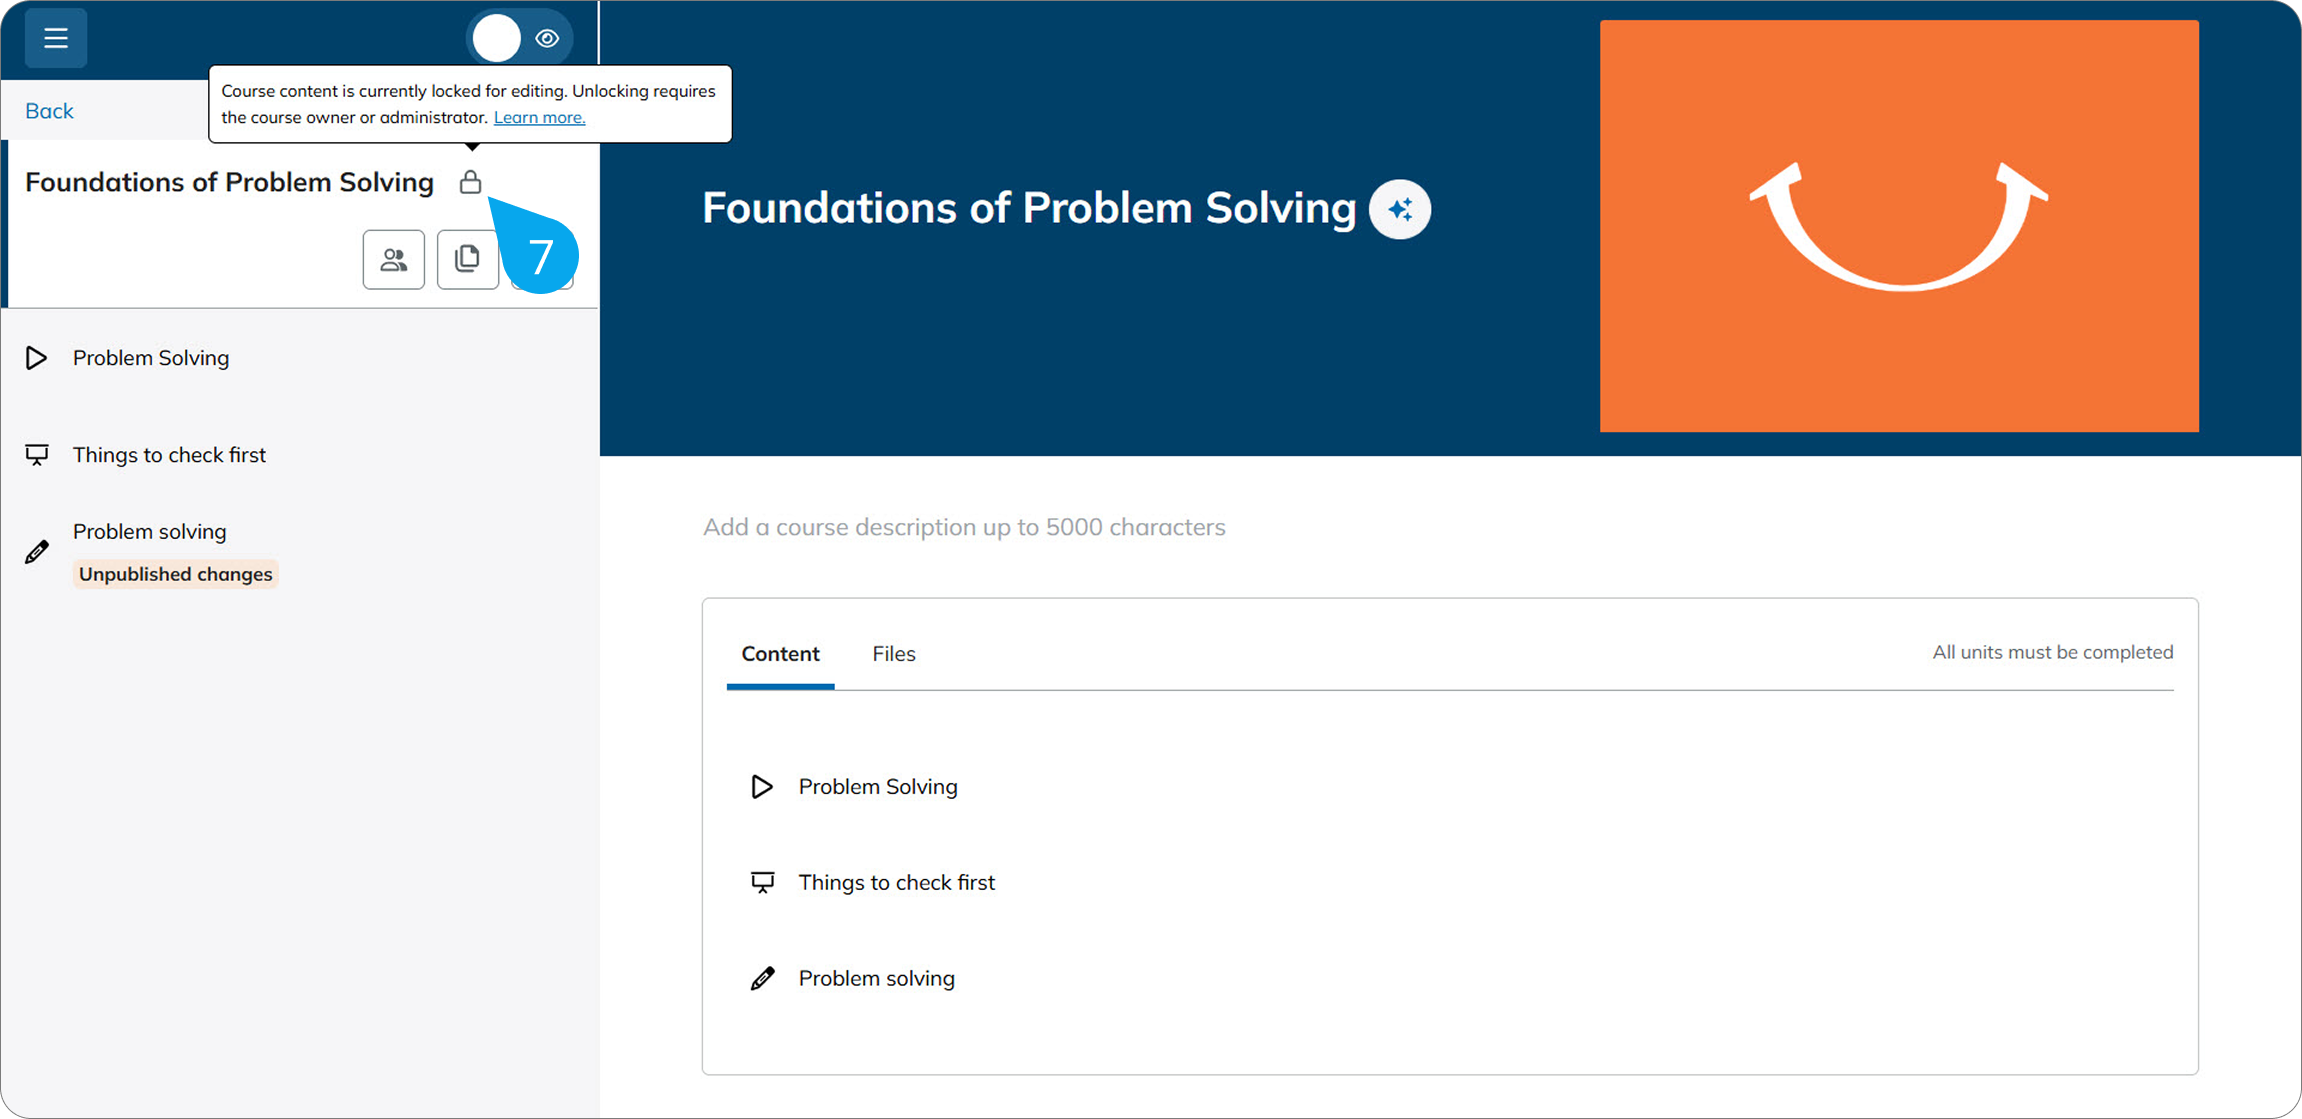Toggle the edit/preview mode switch
Image resolution: width=2302 pixels, height=1119 pixels.
(x=520, y=38)
